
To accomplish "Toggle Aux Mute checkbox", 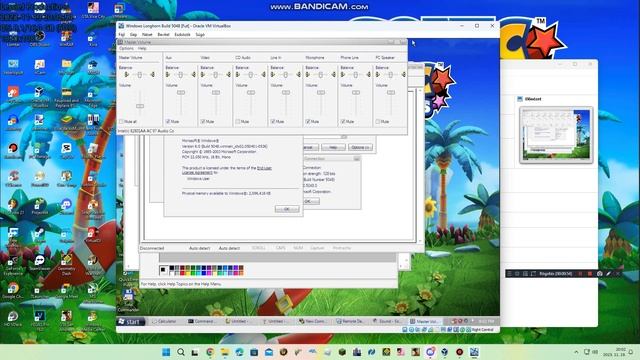I will 168,122.
